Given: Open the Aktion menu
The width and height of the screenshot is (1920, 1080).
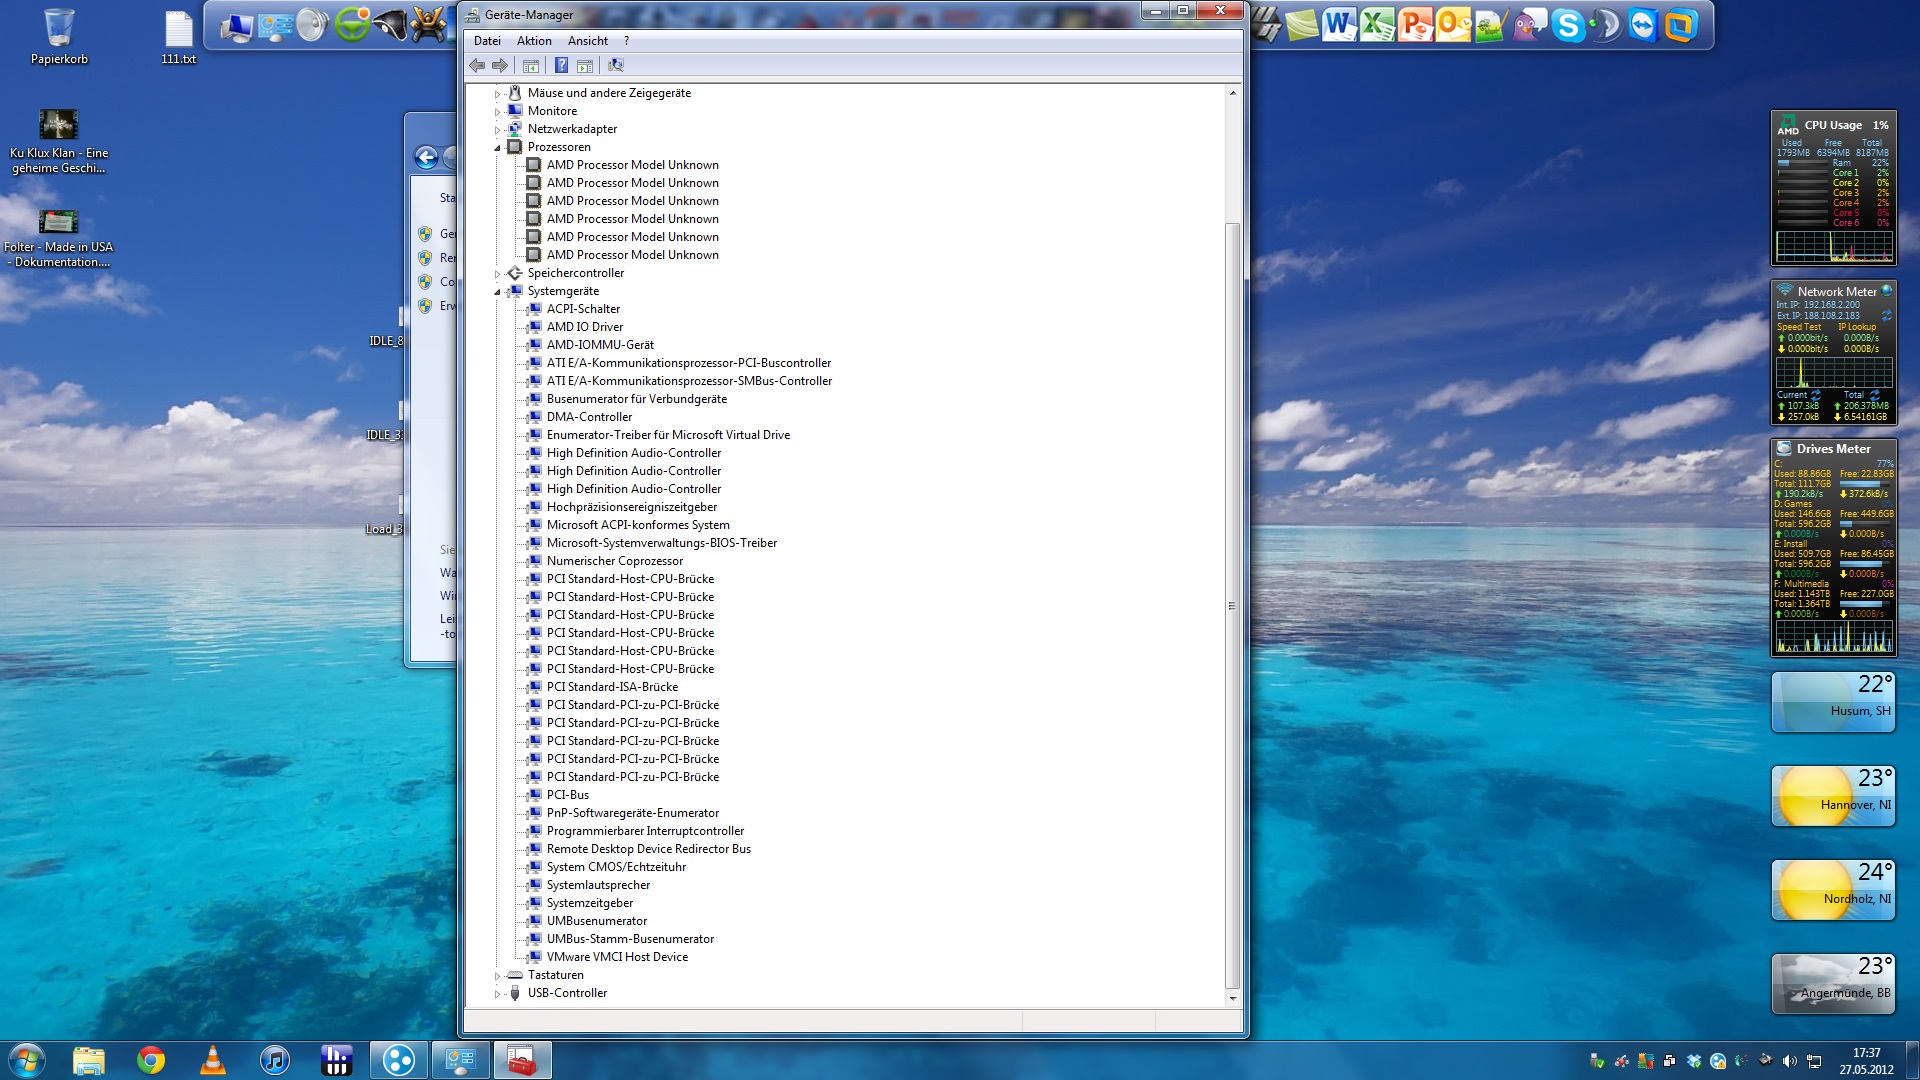Looking at the screenshot, I should [534, 41].
